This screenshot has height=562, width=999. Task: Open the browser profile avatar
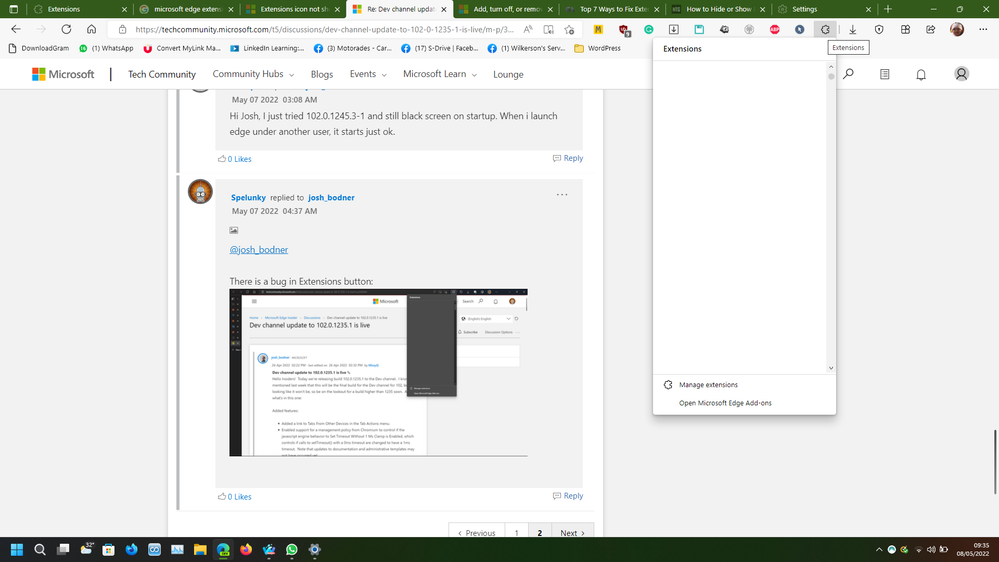click(x=957, y=29)
